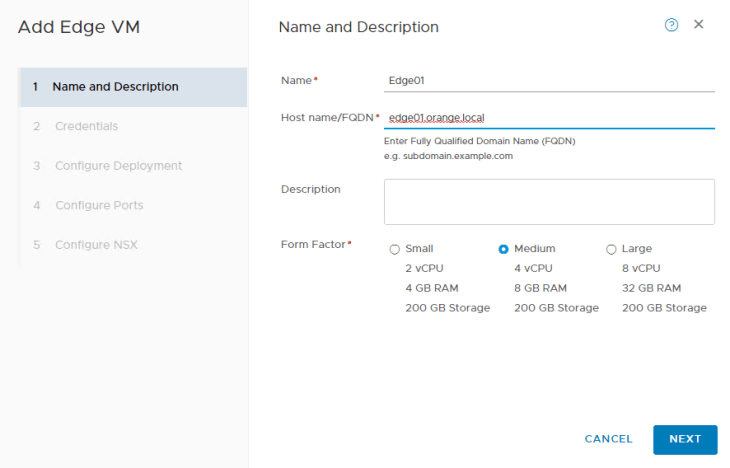The height and width of the screenshot is (468, 730).
Task: Jump to the Configure Deployment step
Action: (x=118, y=166)
